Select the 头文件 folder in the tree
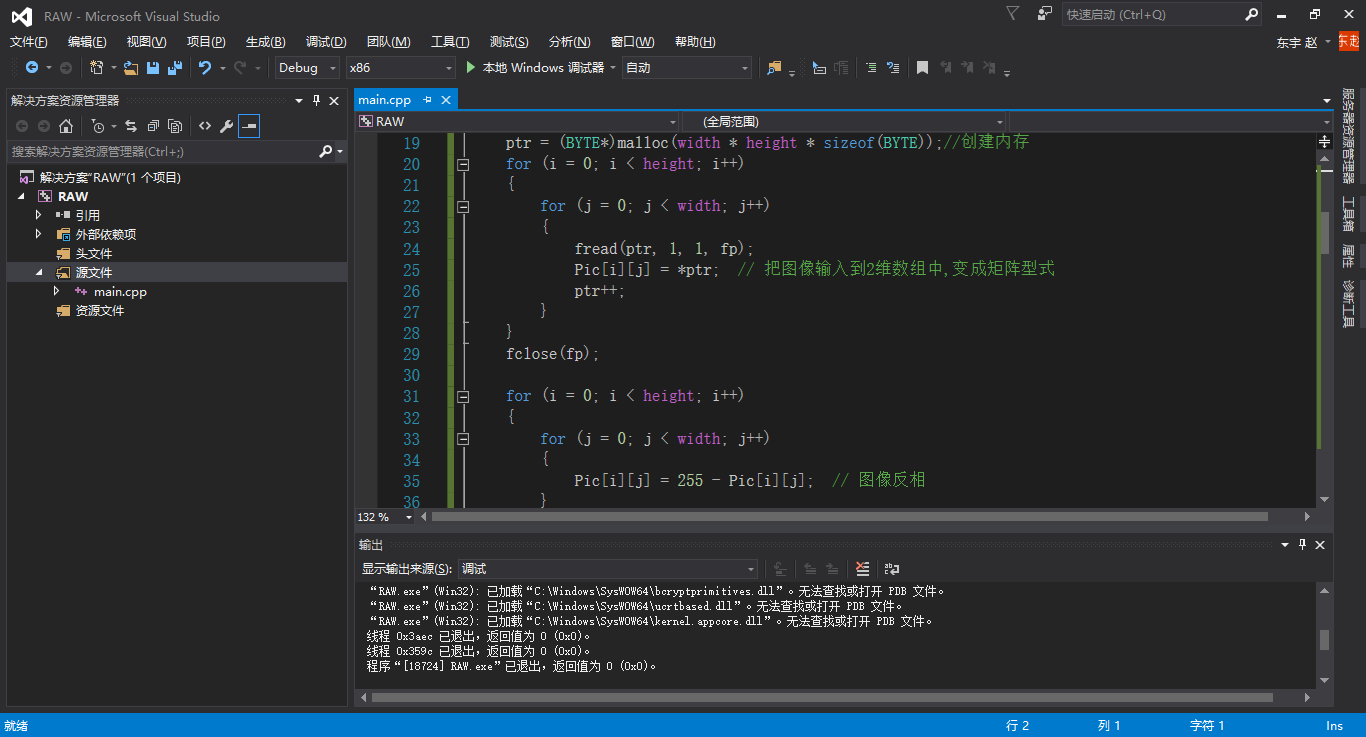Screen dimensions: 1366x737 tap(94, 254)
